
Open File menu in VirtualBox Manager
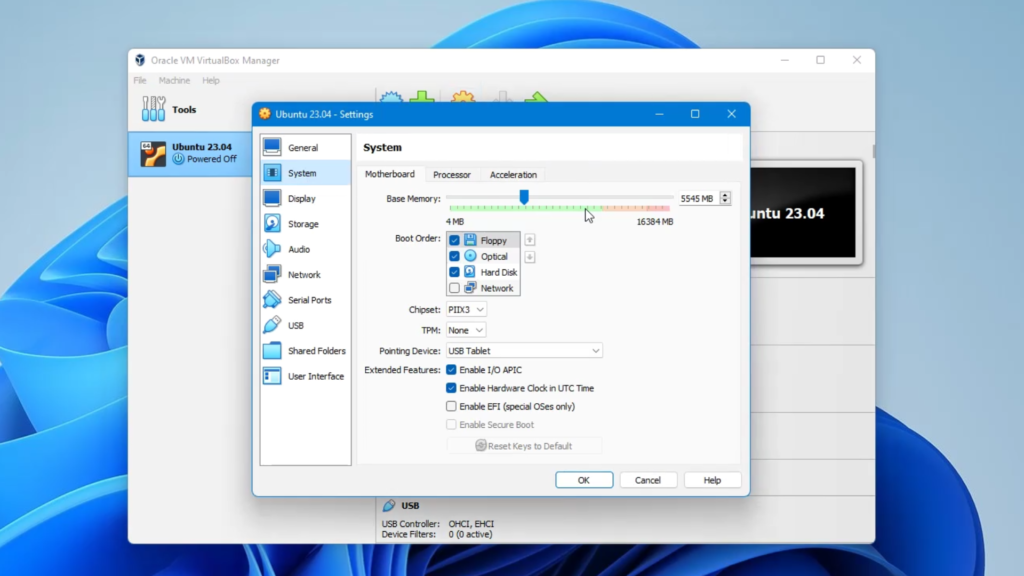point(140,80)
